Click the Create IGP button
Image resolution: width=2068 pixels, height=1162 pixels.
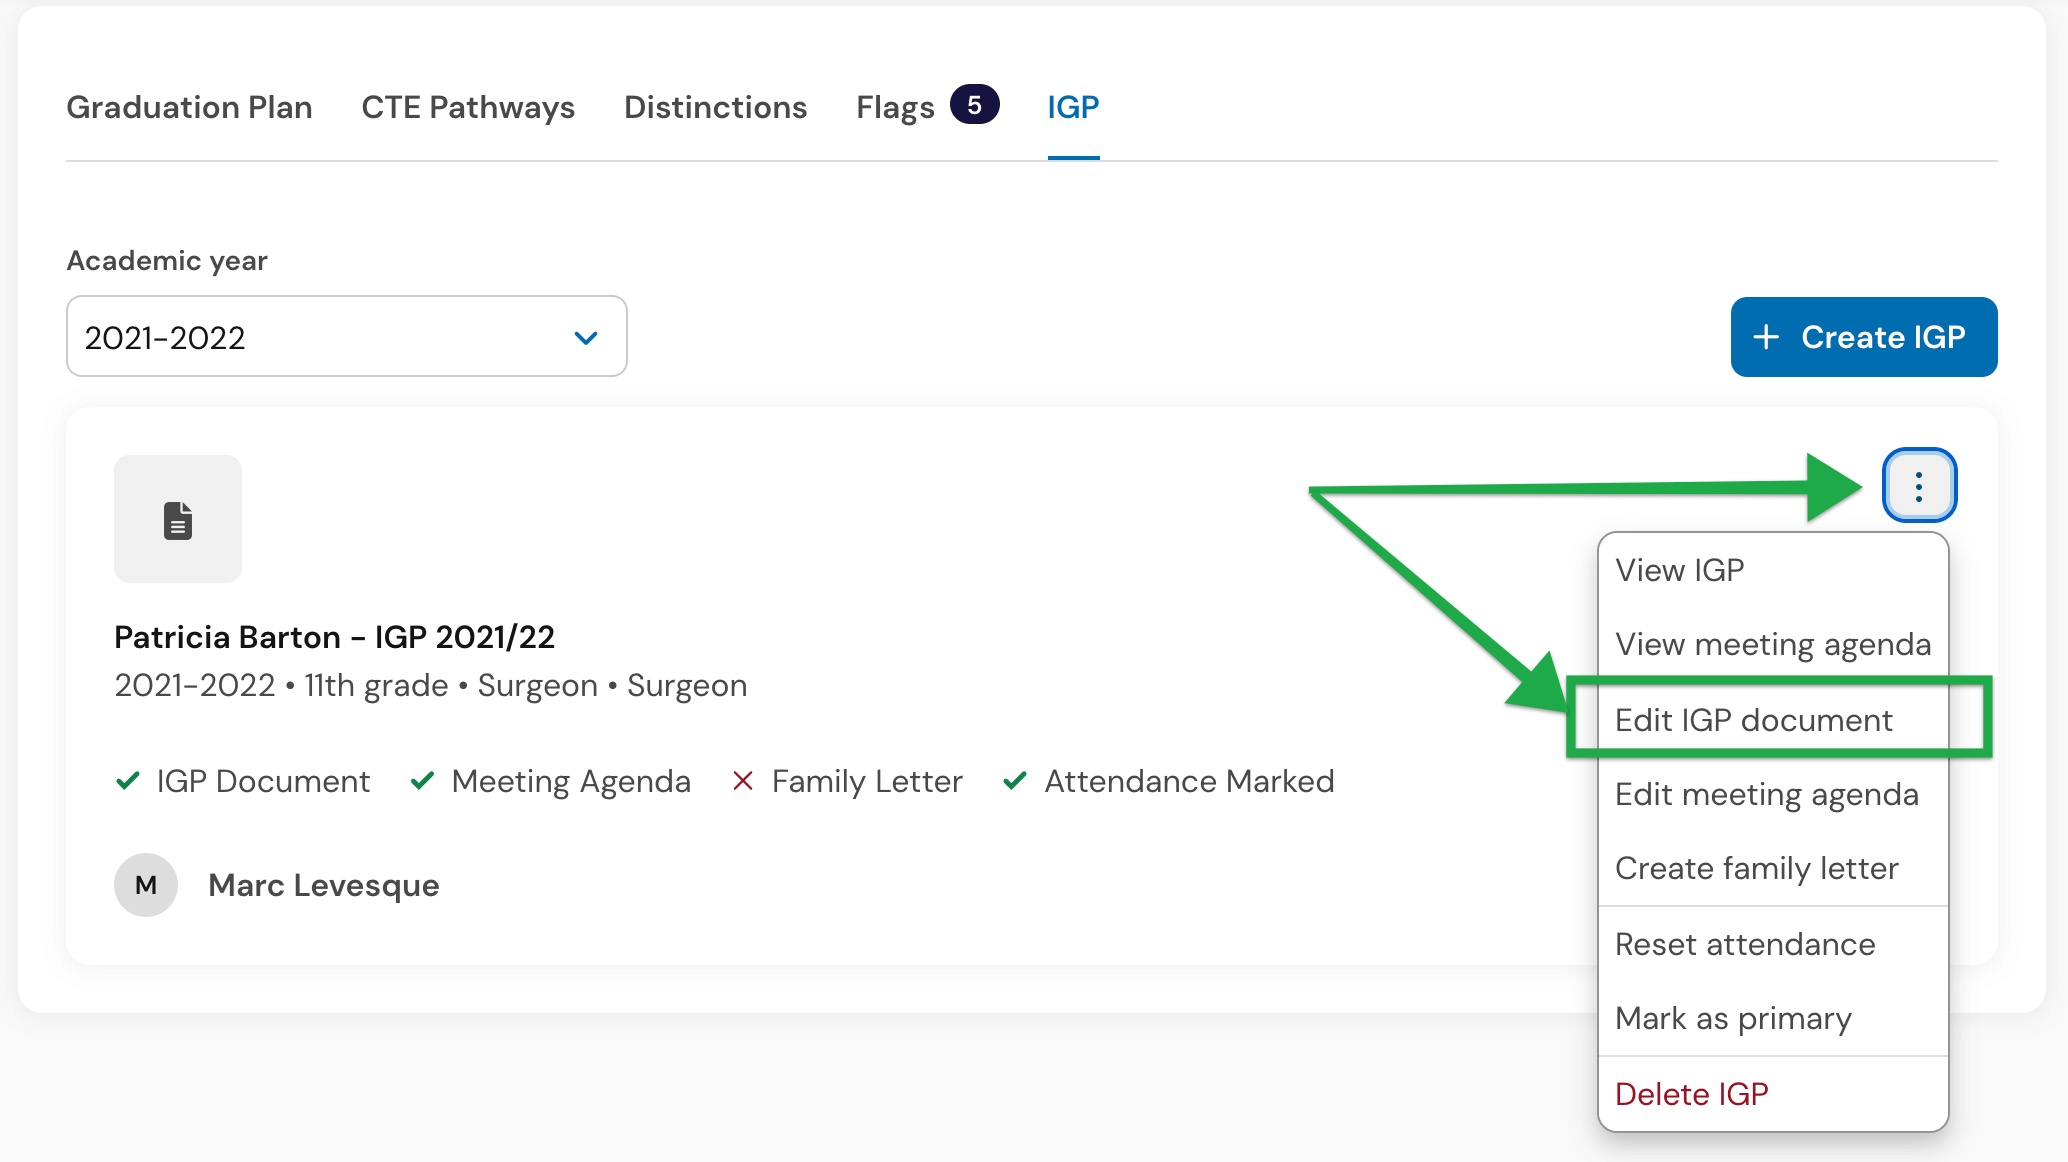pos(1864,337)
